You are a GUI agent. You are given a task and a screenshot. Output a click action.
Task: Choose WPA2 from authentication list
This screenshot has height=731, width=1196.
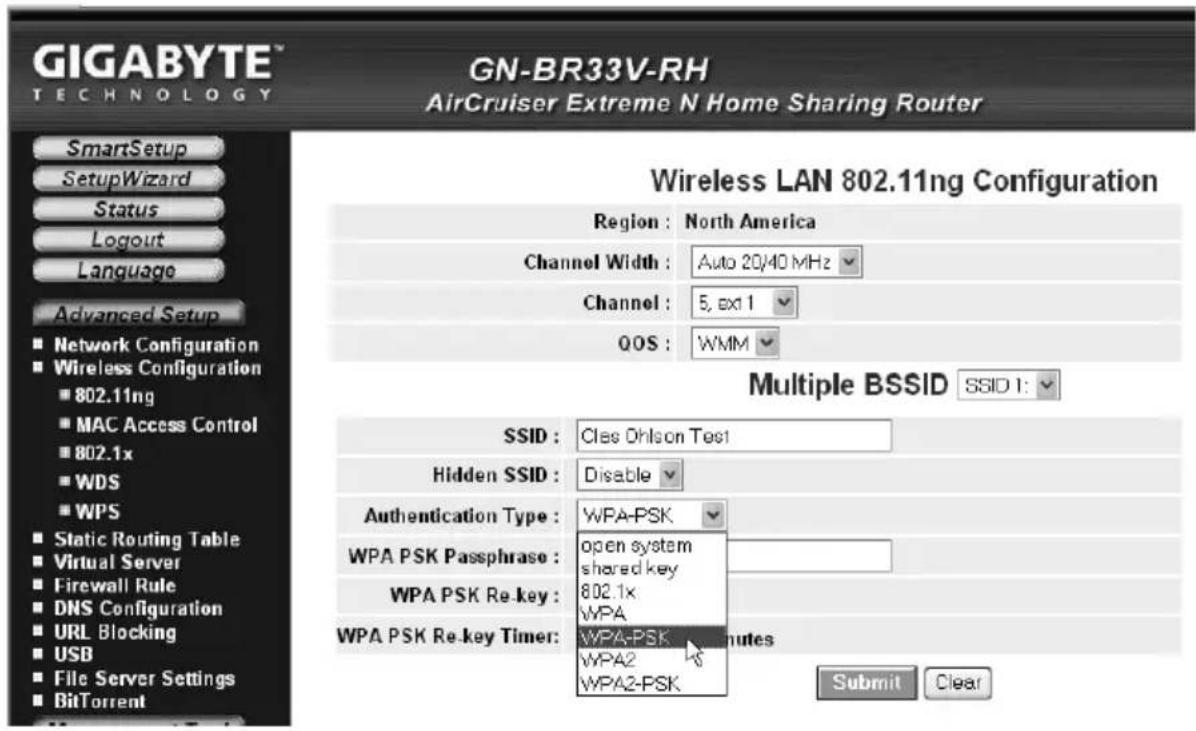[x=651, y=660]
